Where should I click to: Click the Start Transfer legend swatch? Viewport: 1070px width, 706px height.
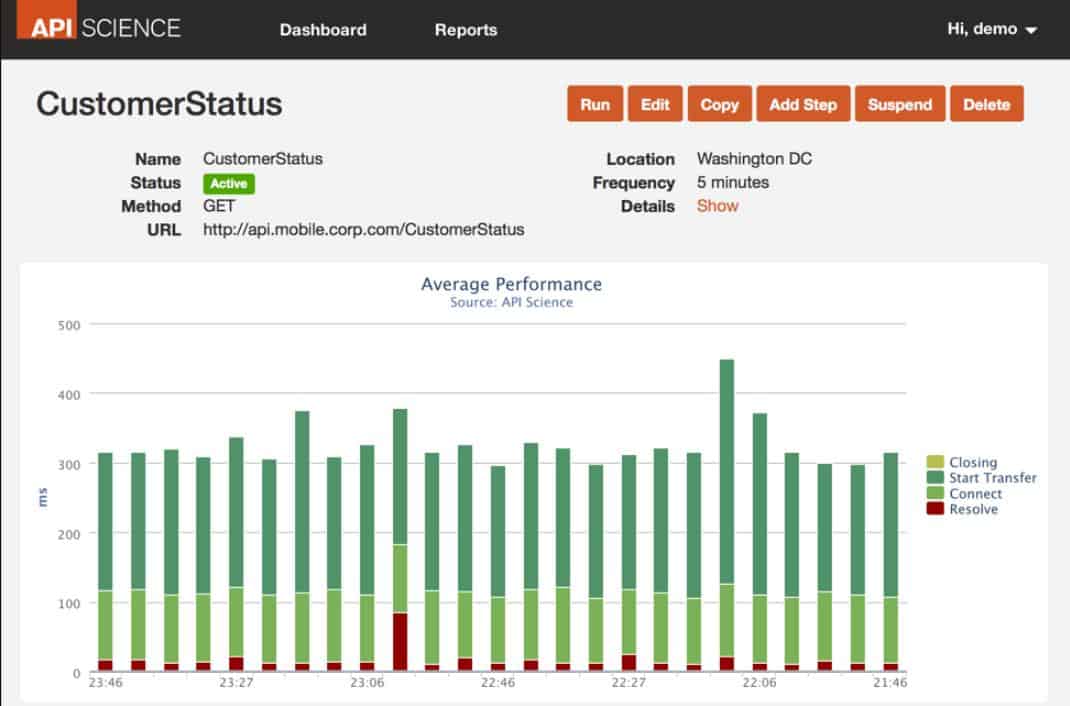click(x=936, y=477)
